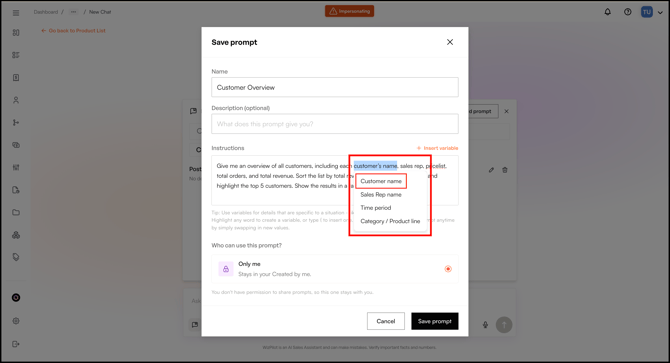Open the Dashboard breadcrumb
Screen dimensions: 670x363
[x=46, y=12]
